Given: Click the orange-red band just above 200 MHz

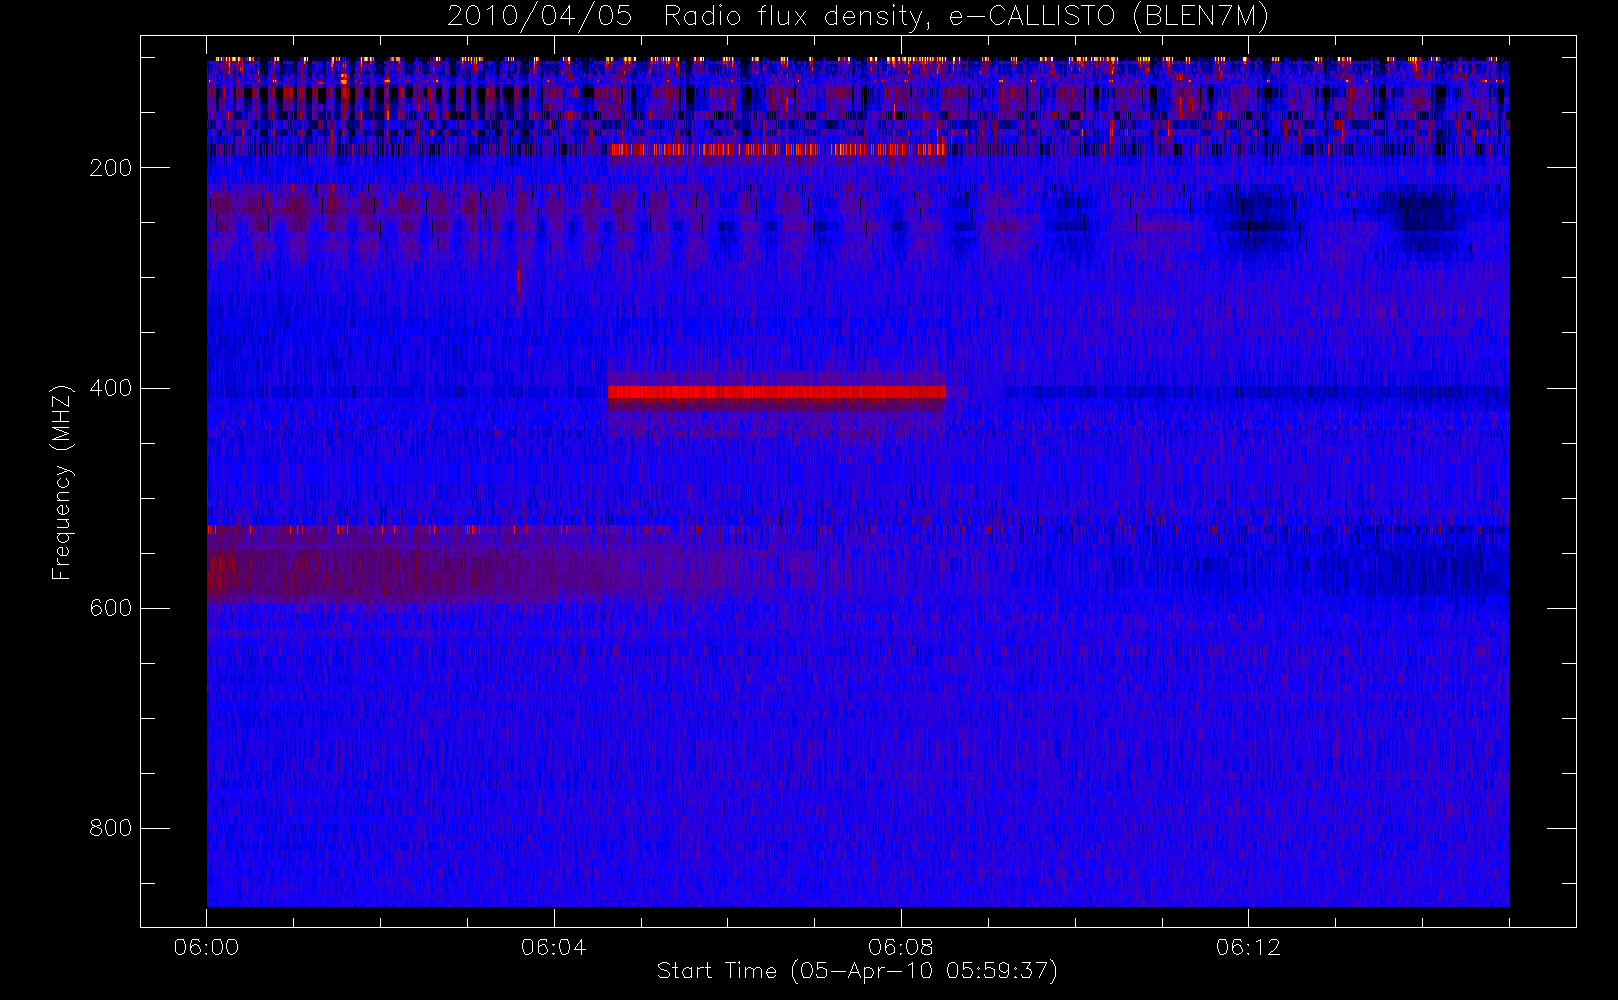Looking at the screenshot, I should click(x=777, y=150).
